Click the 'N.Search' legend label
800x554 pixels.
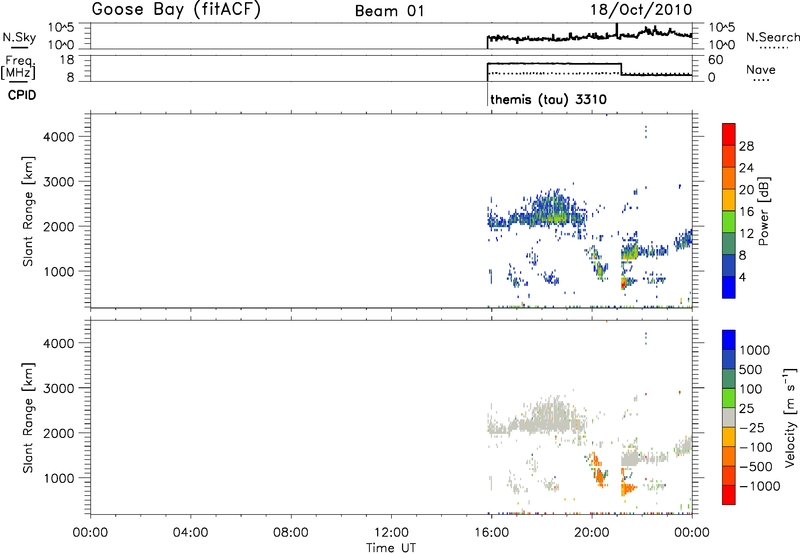[772, 37]
